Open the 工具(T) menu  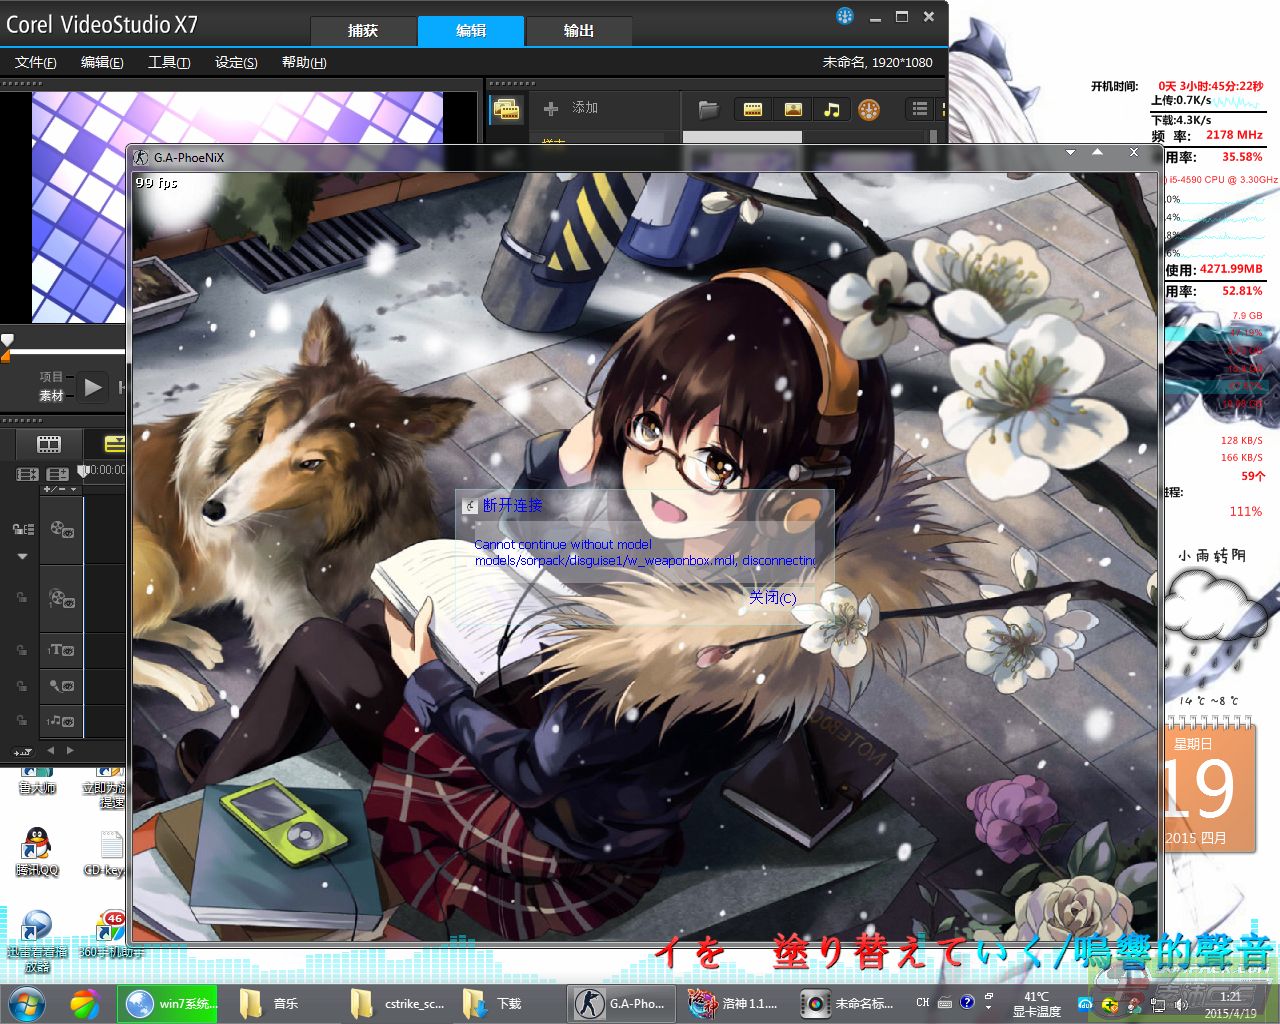(x=169, y=62)
